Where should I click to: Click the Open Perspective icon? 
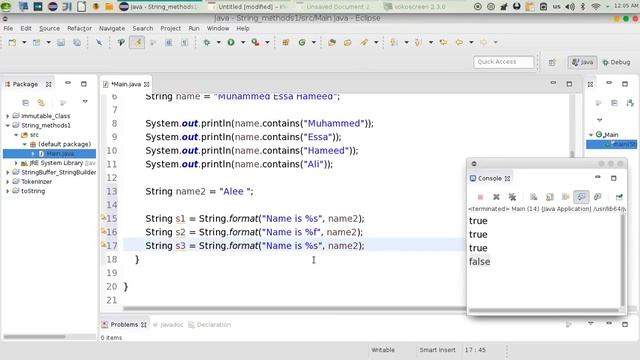[552, 62]
